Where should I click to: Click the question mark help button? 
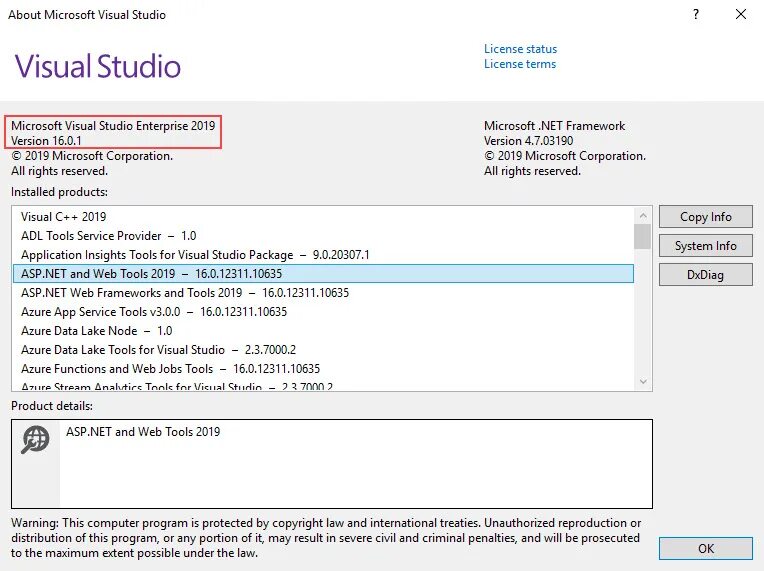click(x=696, y=15)
